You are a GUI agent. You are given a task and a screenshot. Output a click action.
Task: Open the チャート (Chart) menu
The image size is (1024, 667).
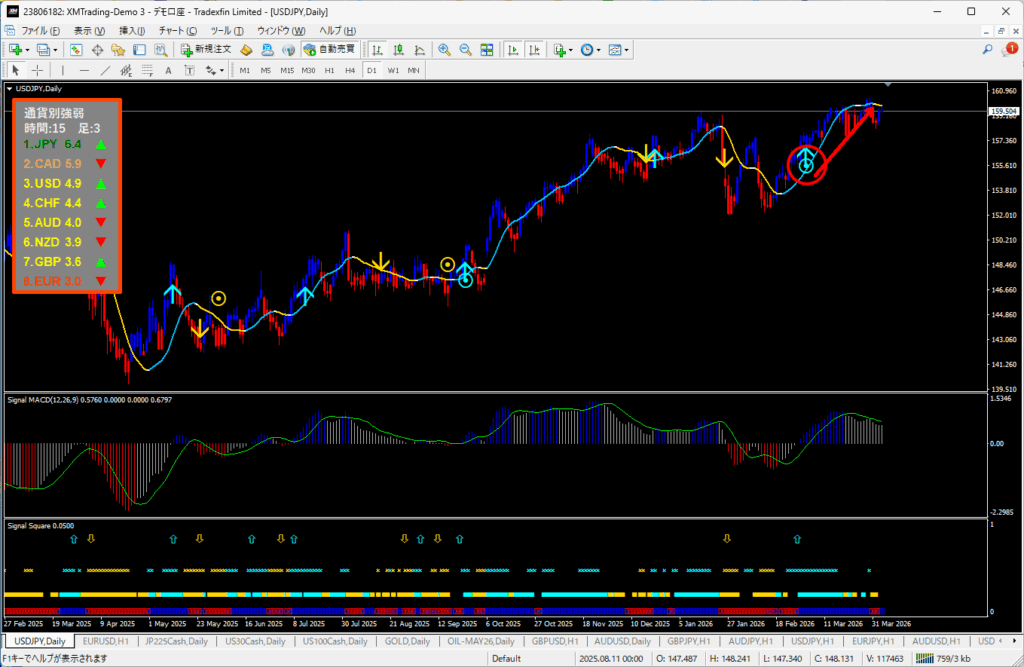[177, 31]
